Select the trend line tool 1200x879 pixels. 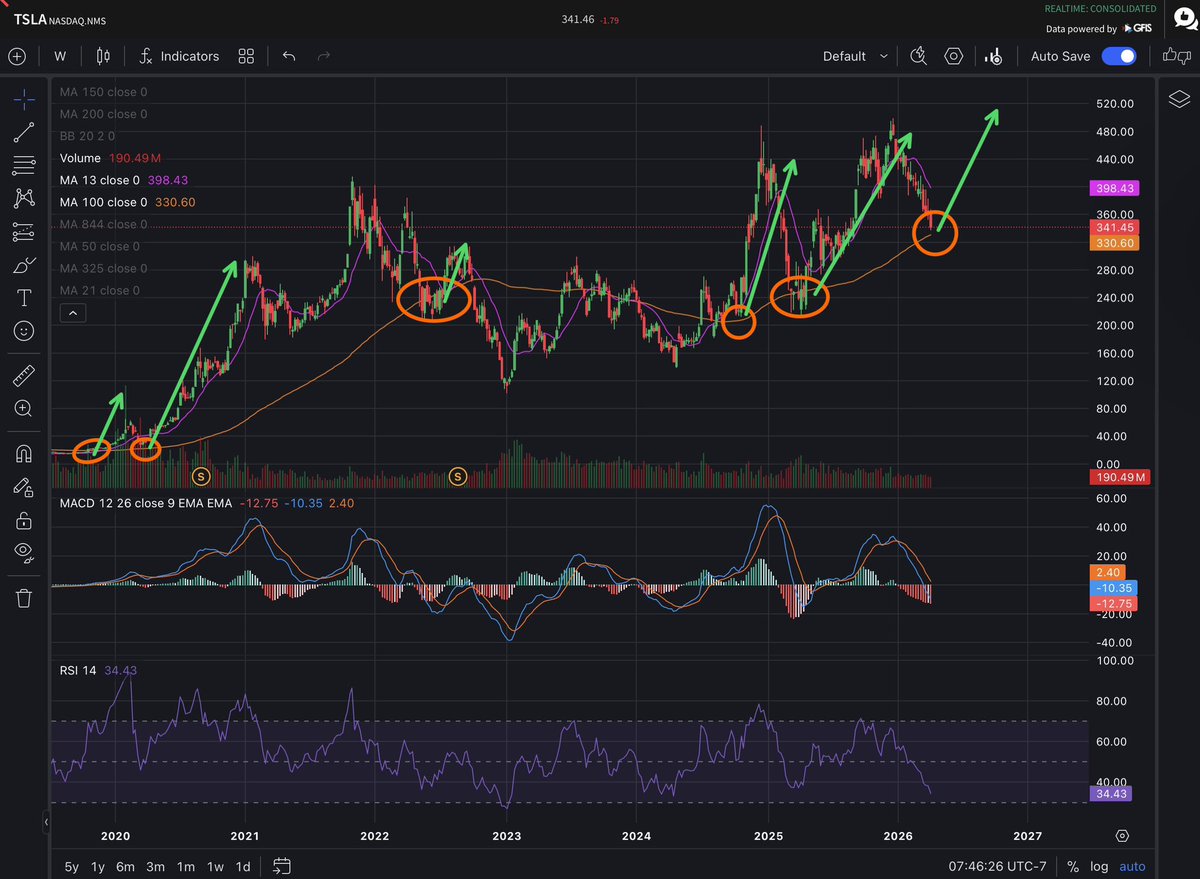click(25, 132)
